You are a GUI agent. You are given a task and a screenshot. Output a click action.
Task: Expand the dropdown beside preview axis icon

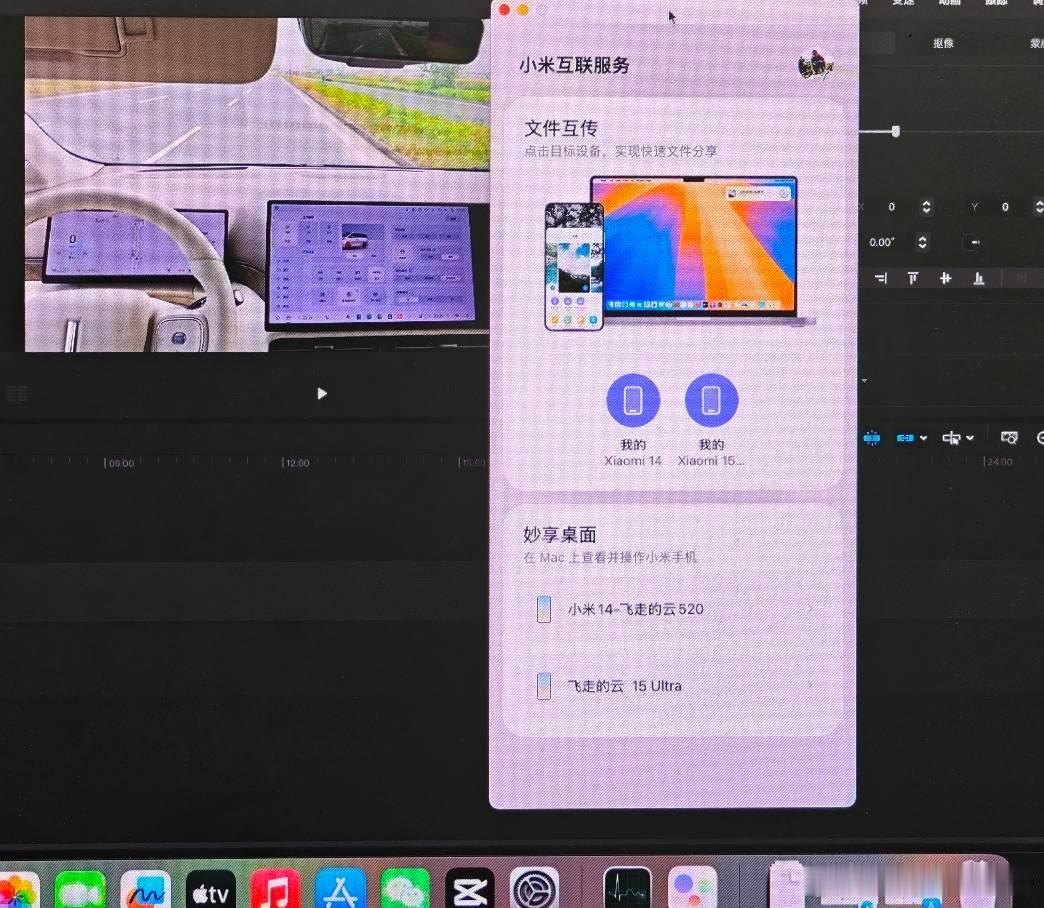click(970, 438)
